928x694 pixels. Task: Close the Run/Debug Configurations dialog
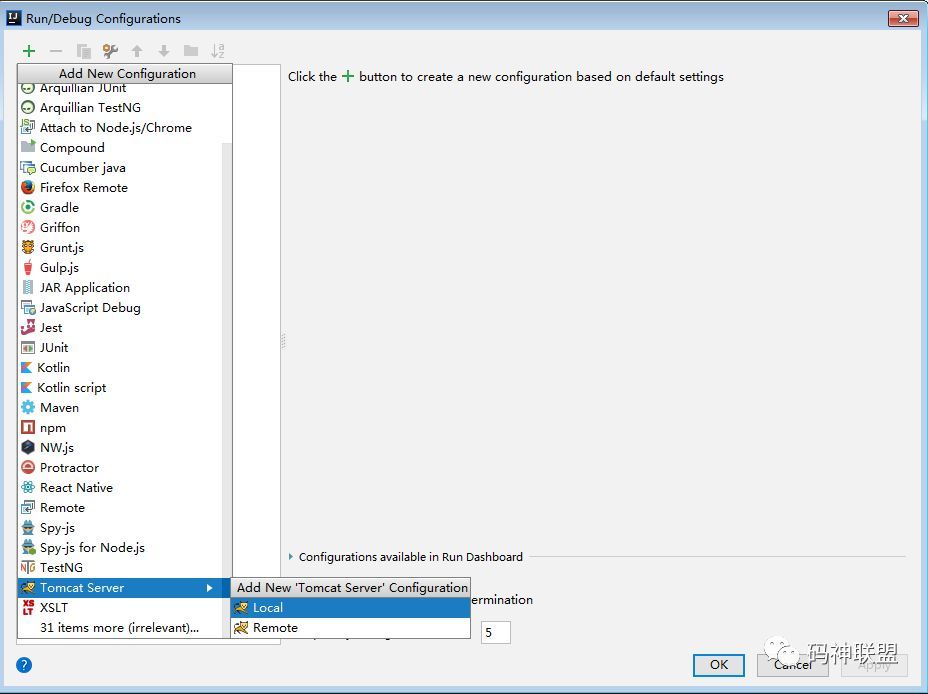point(903,18)
